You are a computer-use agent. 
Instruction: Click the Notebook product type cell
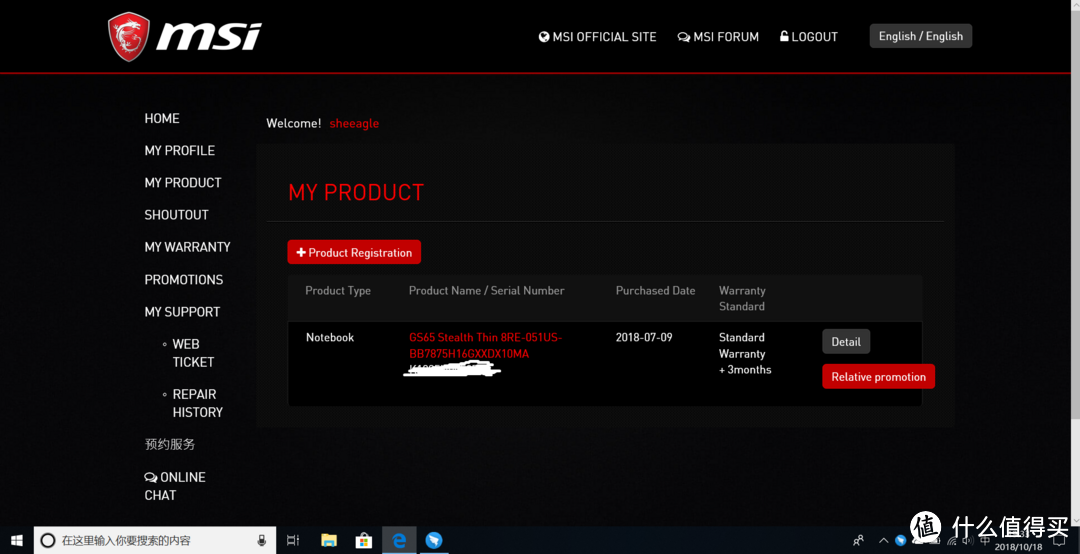click(330, 337)
